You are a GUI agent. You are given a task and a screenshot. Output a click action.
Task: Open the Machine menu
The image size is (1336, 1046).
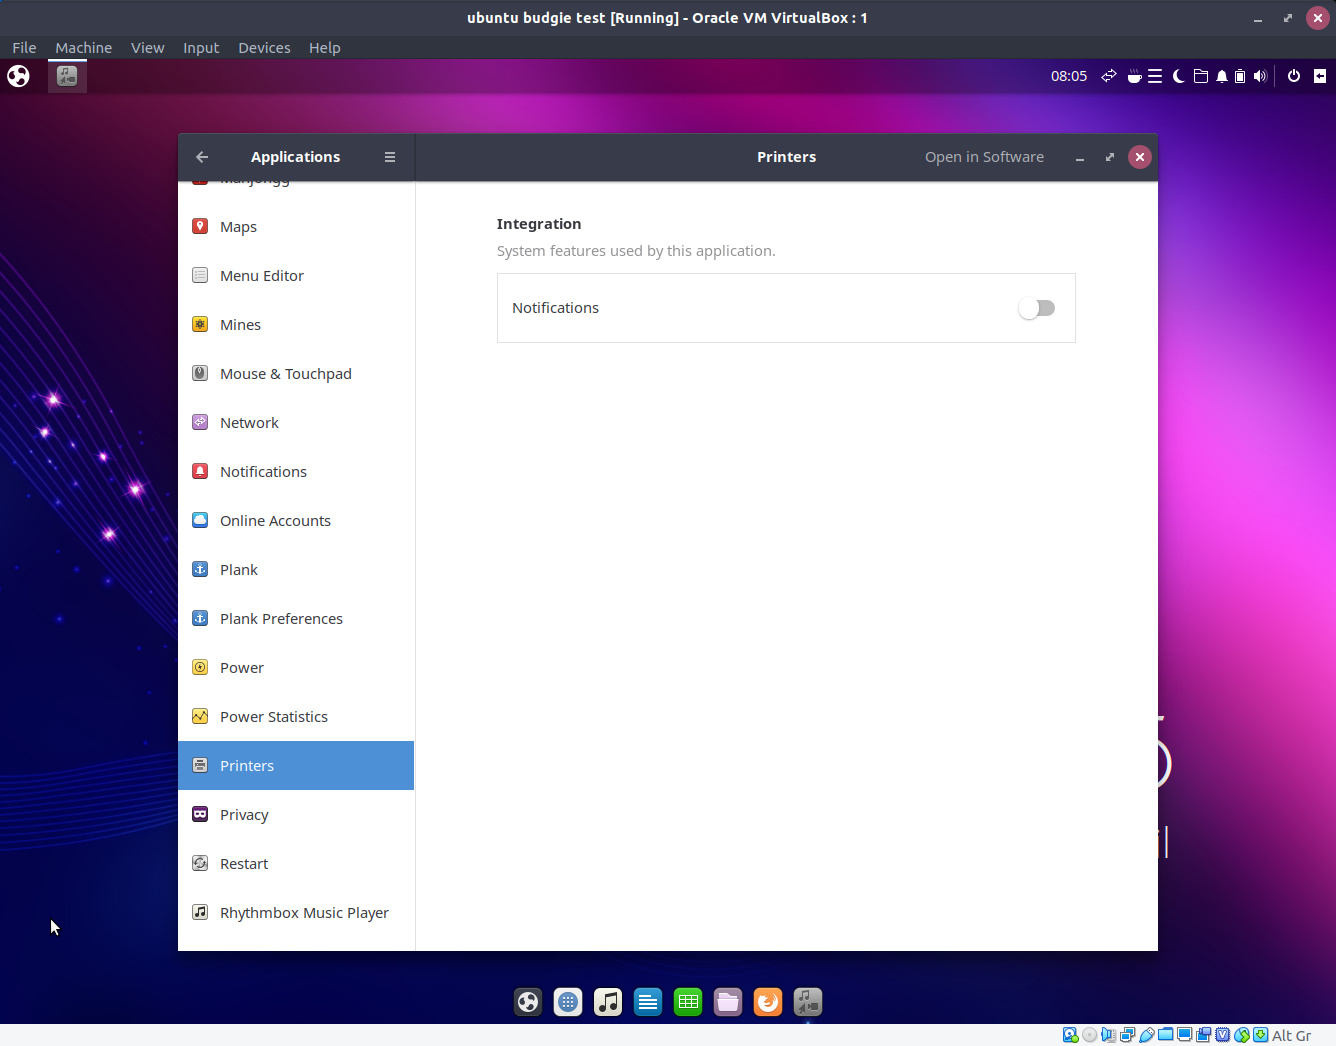pos(83,48)
